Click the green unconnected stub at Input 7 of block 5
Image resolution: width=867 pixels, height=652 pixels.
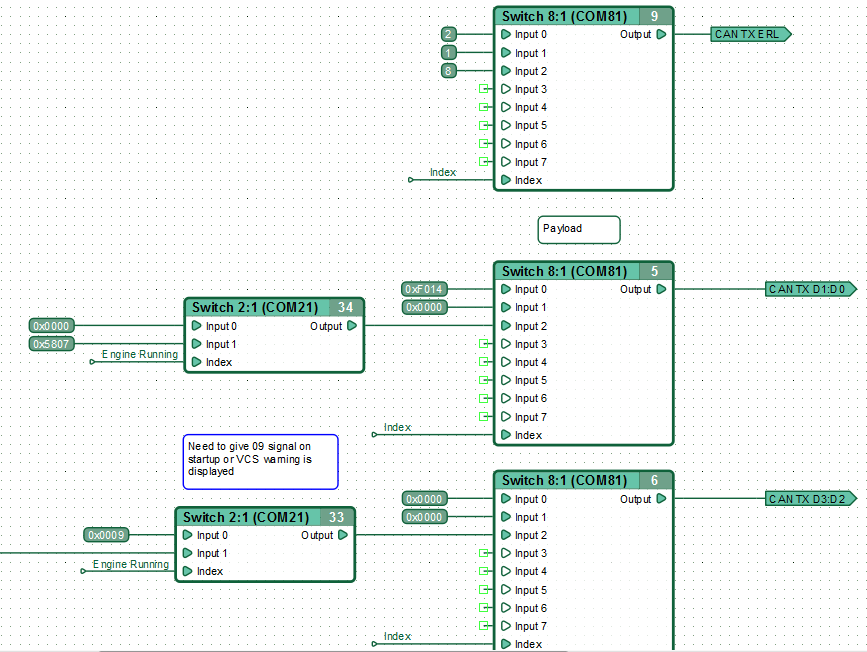pos(484,416)
